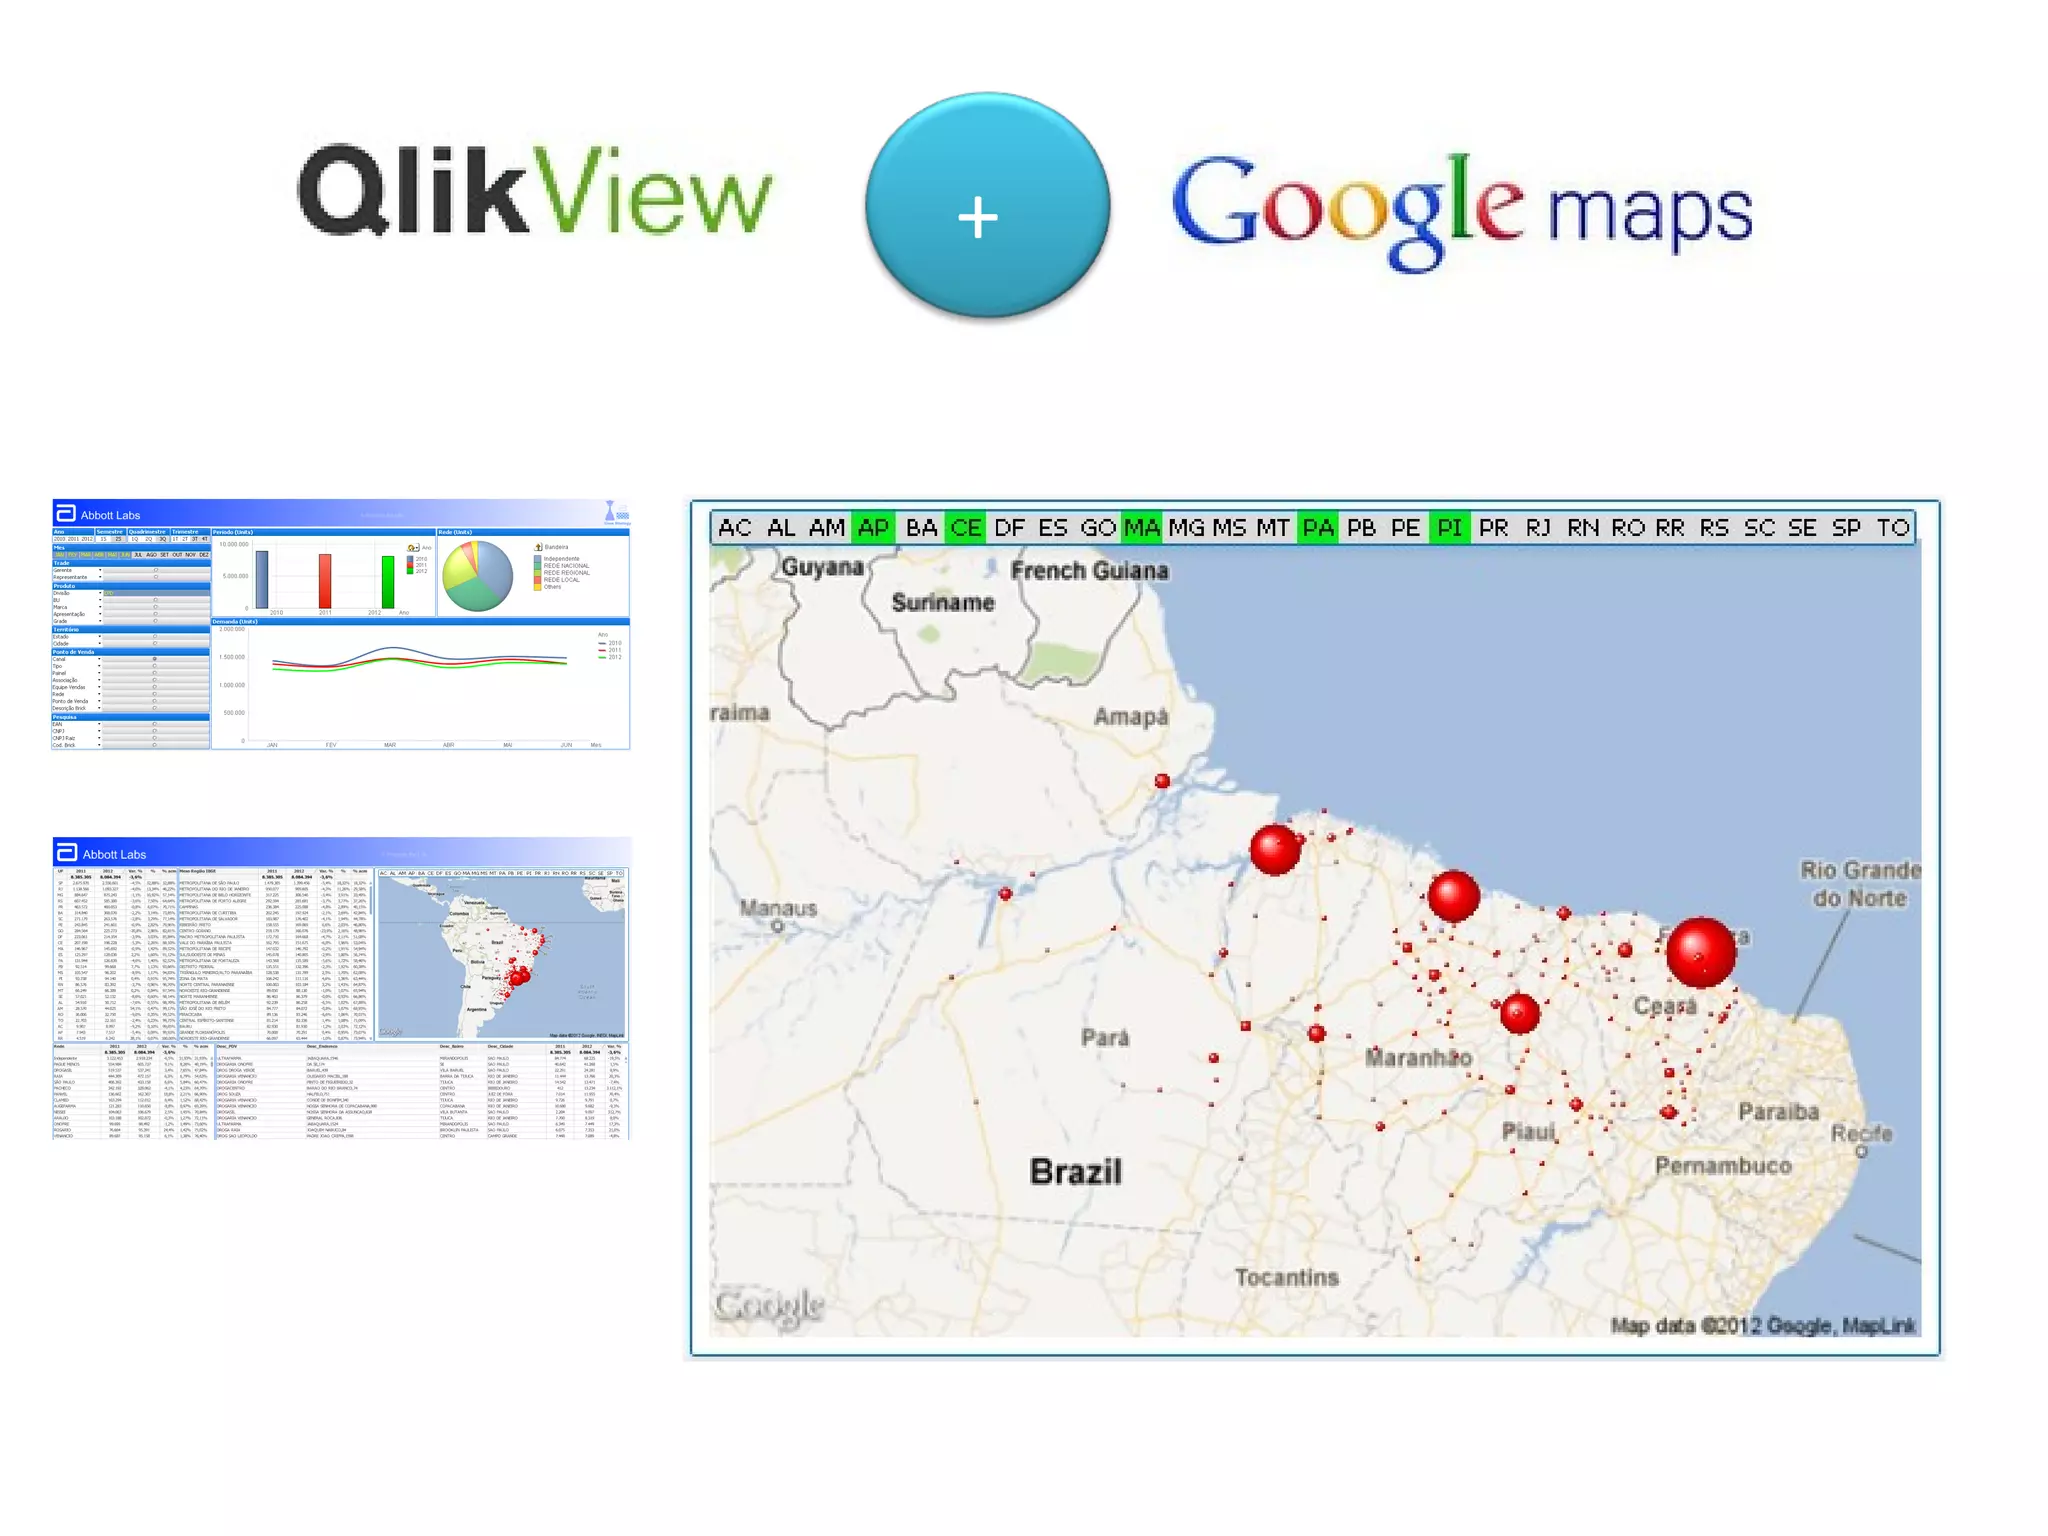Click the MapLink attribution link

pyautogui.click(x=1878, y=1326)
